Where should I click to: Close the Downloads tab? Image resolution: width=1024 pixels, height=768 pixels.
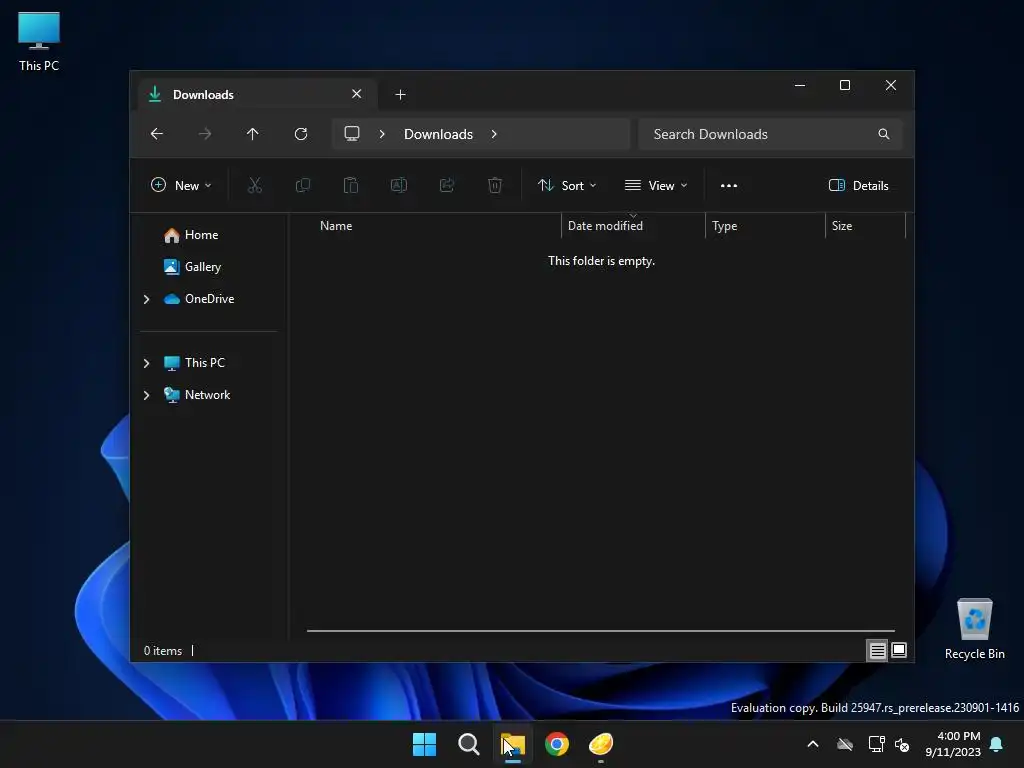pyautogui.click(x=357, y=94)
